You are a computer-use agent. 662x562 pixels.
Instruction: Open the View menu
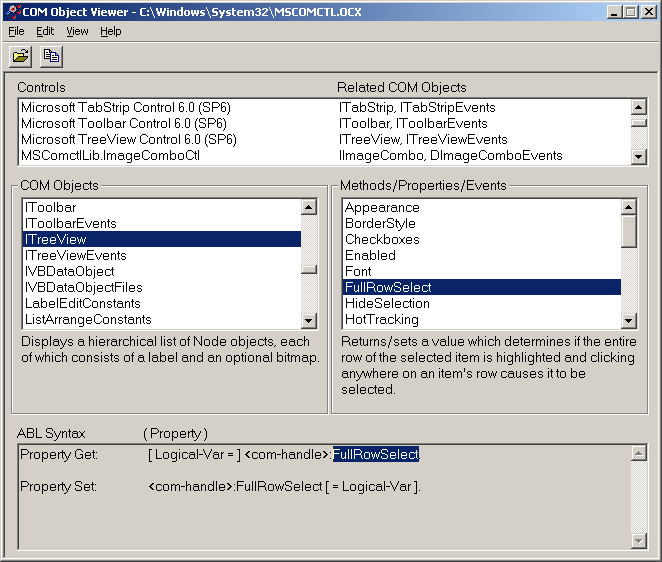[x=77, y=32]
